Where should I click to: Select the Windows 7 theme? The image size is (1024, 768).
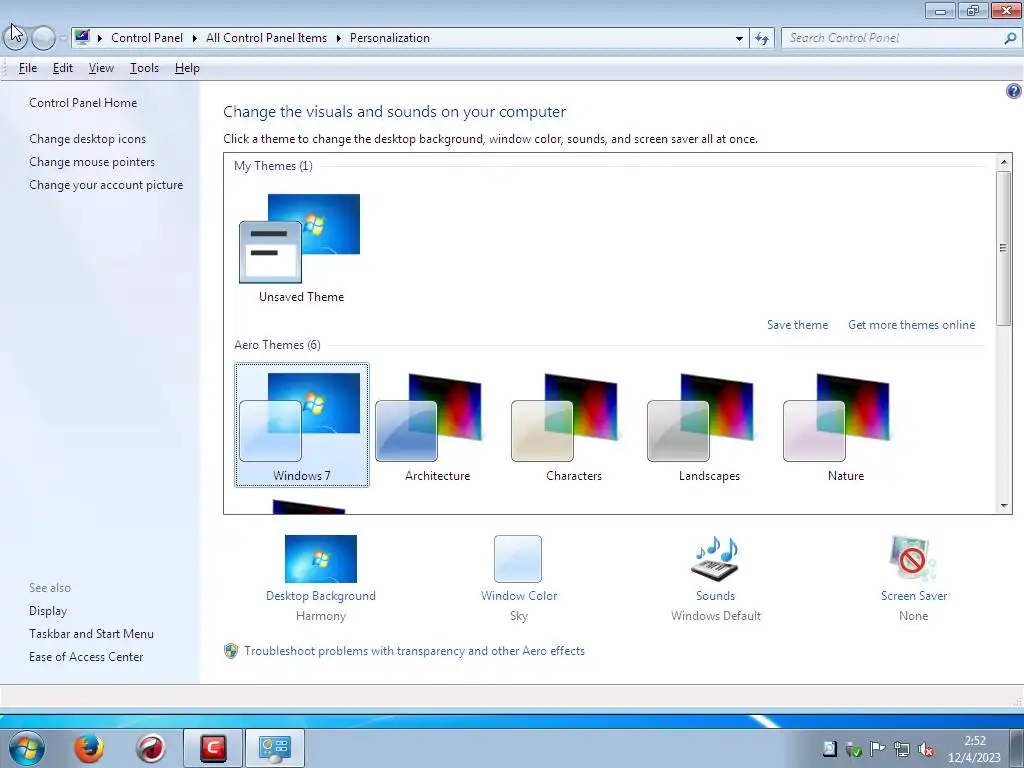click(302, 425)
